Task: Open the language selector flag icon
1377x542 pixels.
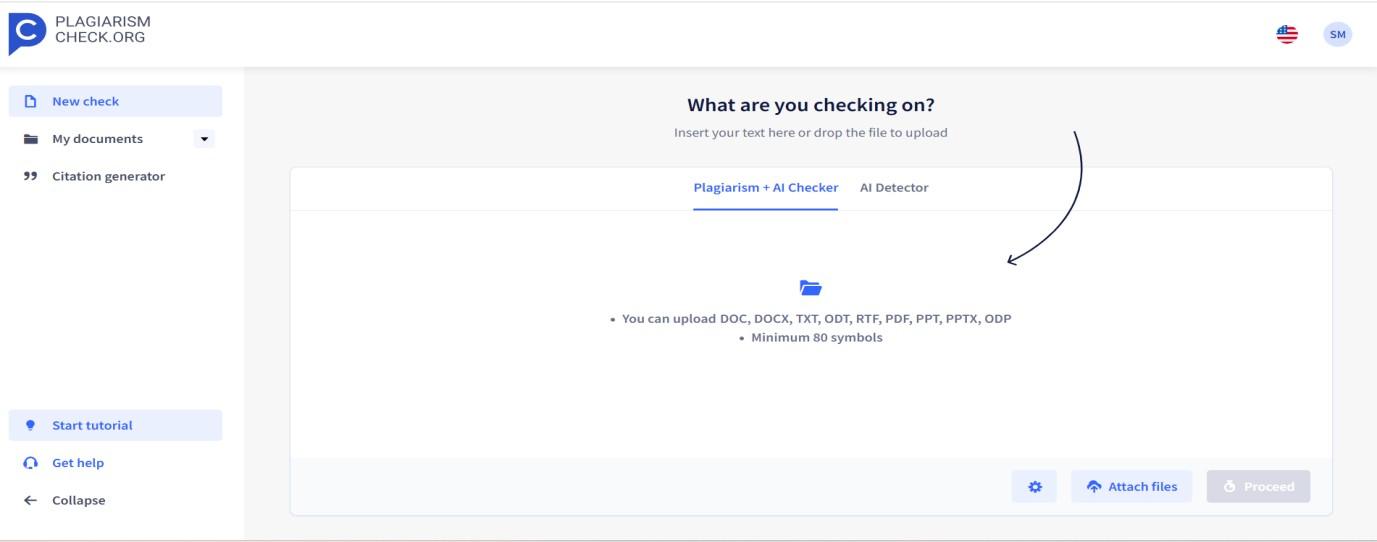Action: coord(1288,34)
